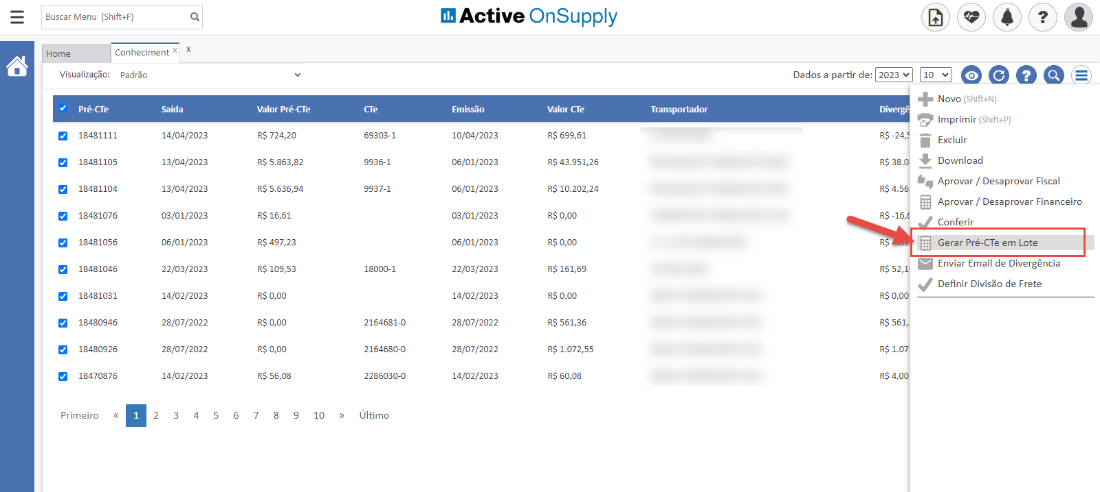The height and width of the screenshot is (492, 1100).
Task: Go to Último page link
Action: 374,415
